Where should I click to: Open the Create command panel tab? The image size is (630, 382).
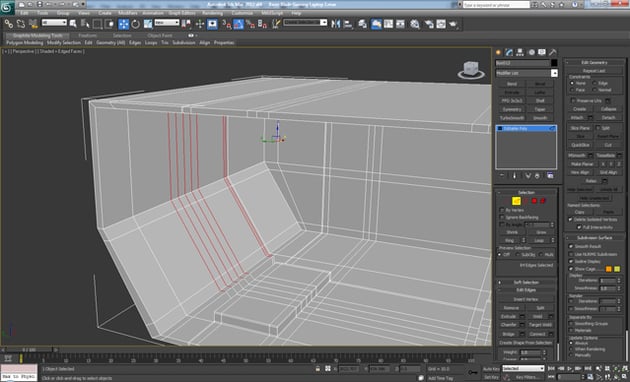point(499,52)
